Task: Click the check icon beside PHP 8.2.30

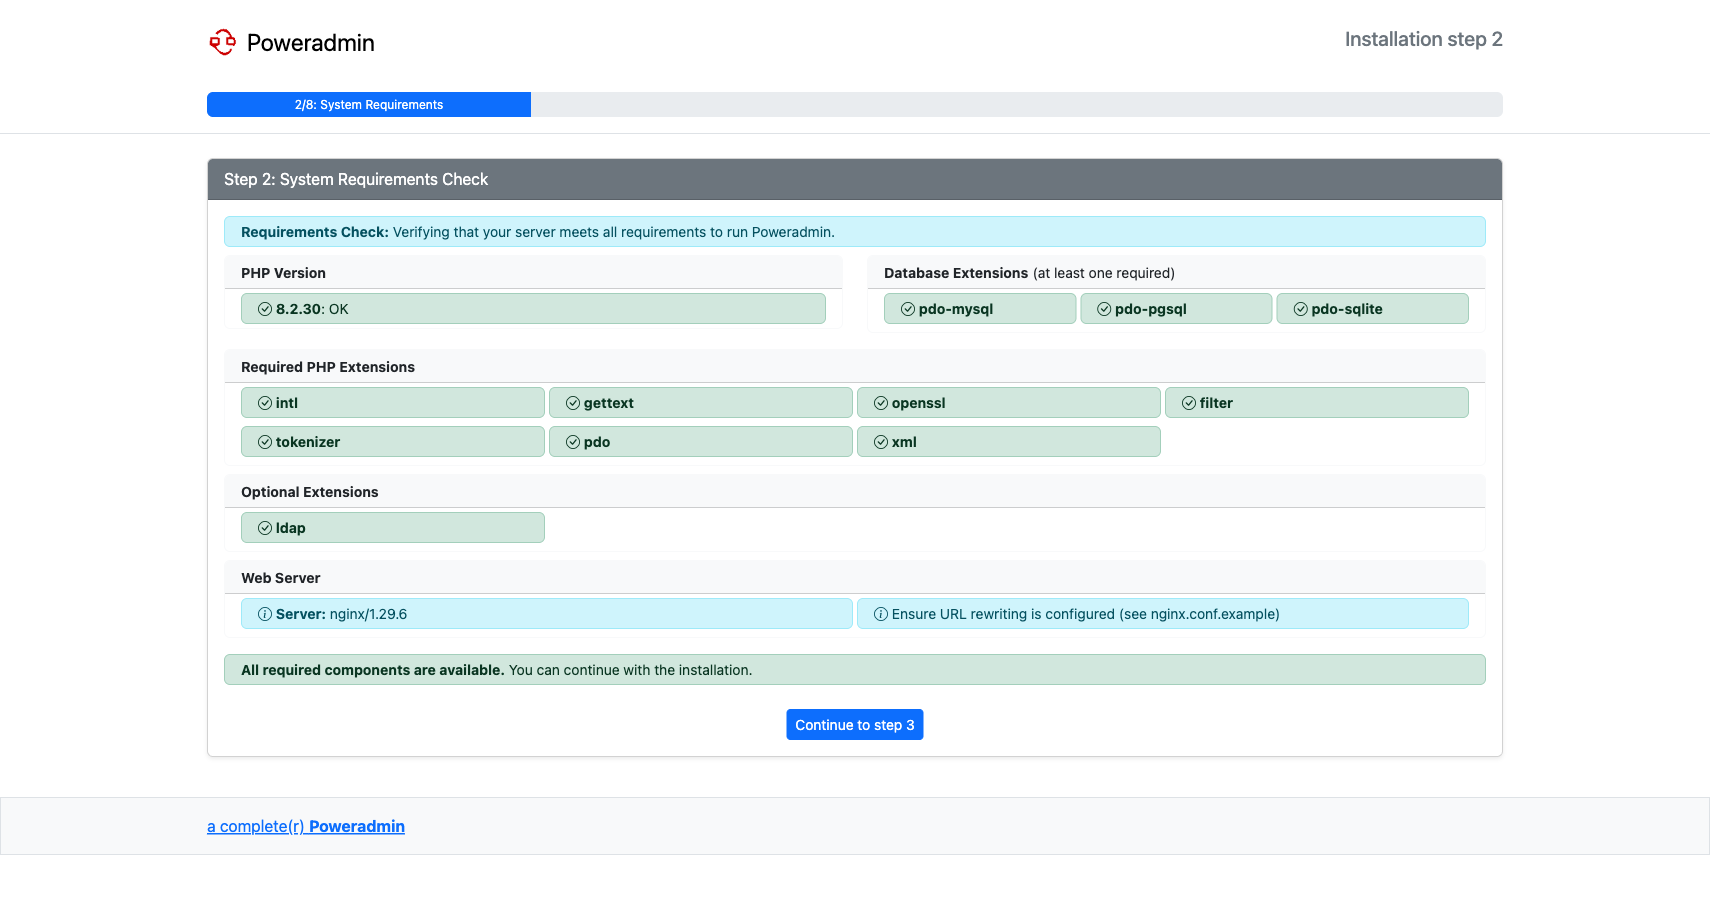Action: pos(265,309)
